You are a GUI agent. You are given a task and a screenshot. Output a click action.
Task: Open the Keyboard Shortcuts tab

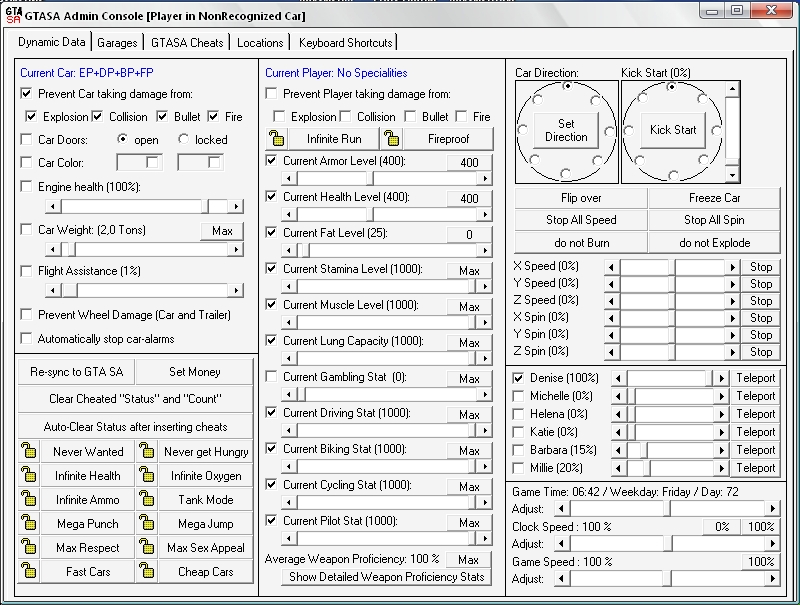[x=345, y=42]
